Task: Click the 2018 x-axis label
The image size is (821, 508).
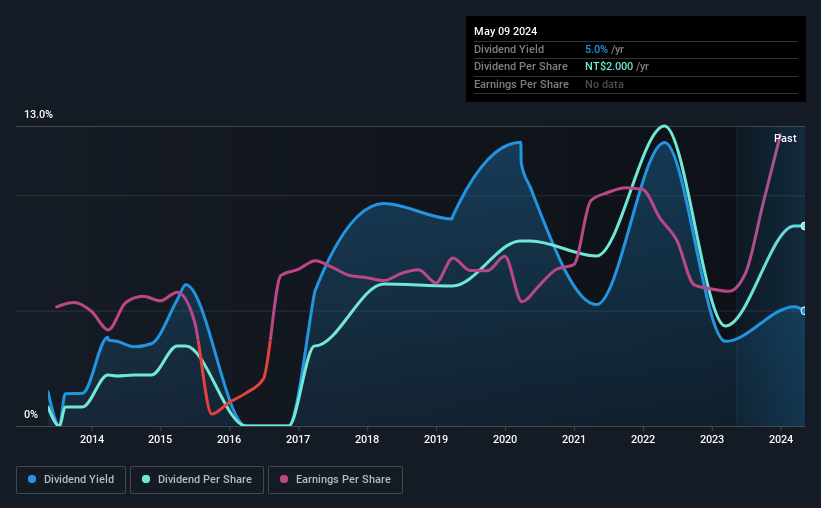Action: coord(367,439)
